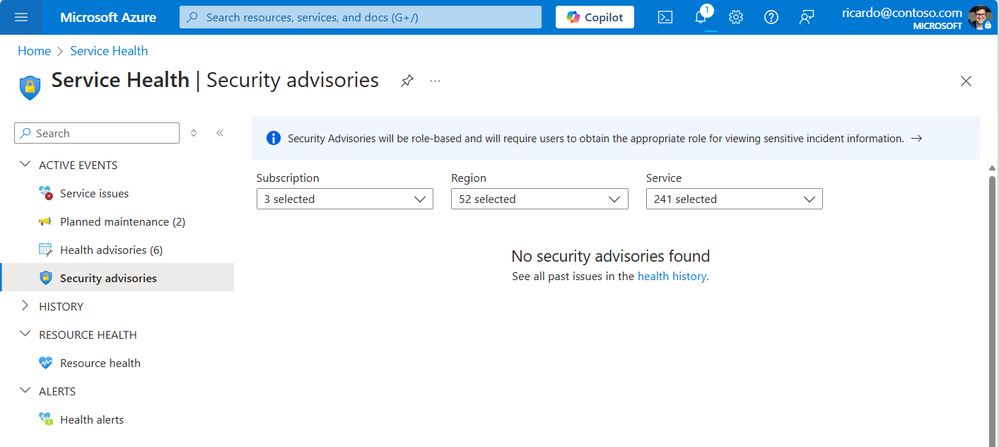Open the Azure portal hamburger menu

click(21, 17)
